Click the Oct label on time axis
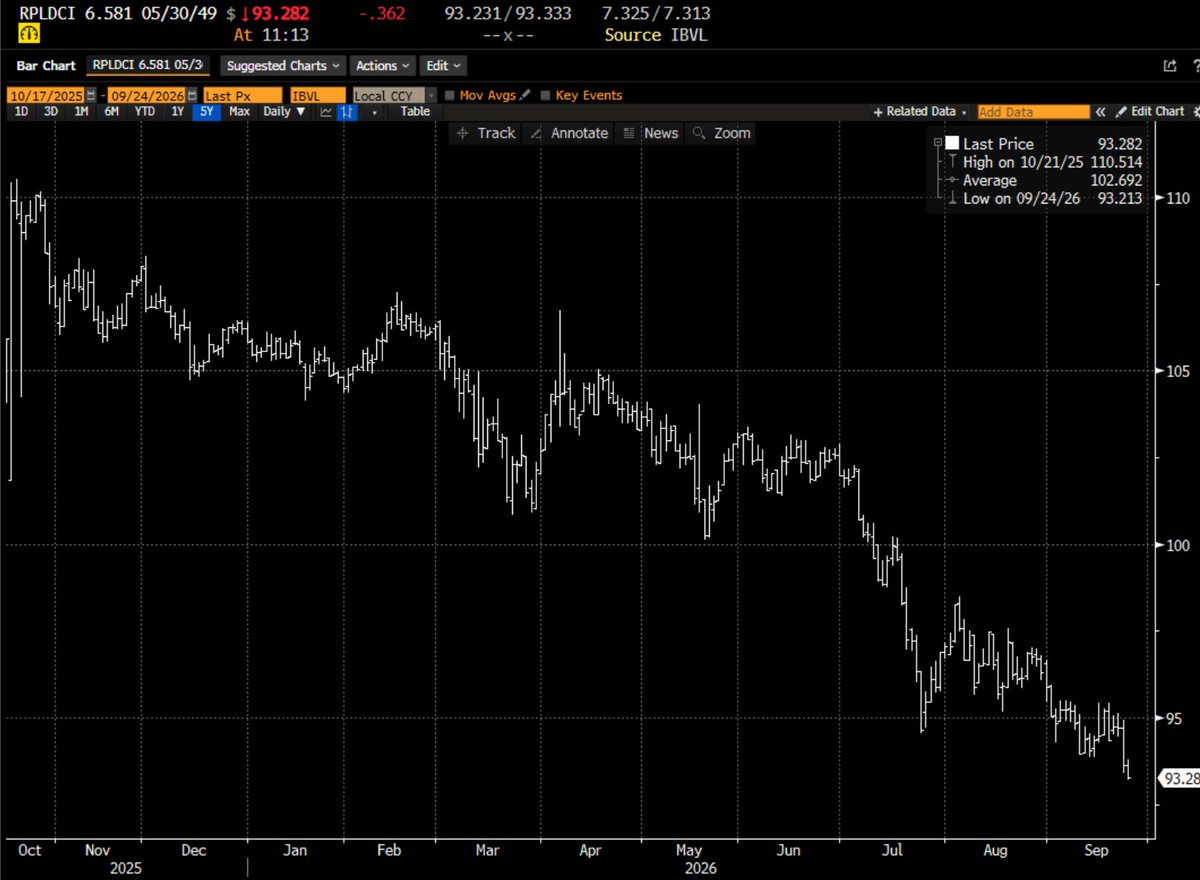This screenshot has width=1200, height=880. pos(29,850)
